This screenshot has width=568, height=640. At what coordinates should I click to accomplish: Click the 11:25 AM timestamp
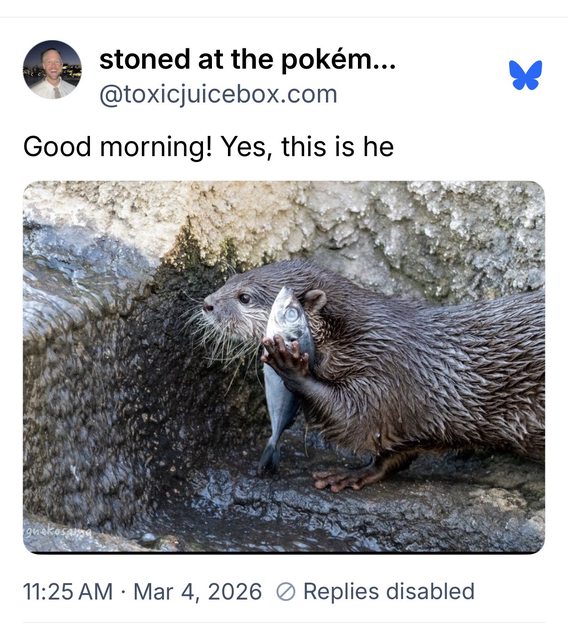point(68,592)
